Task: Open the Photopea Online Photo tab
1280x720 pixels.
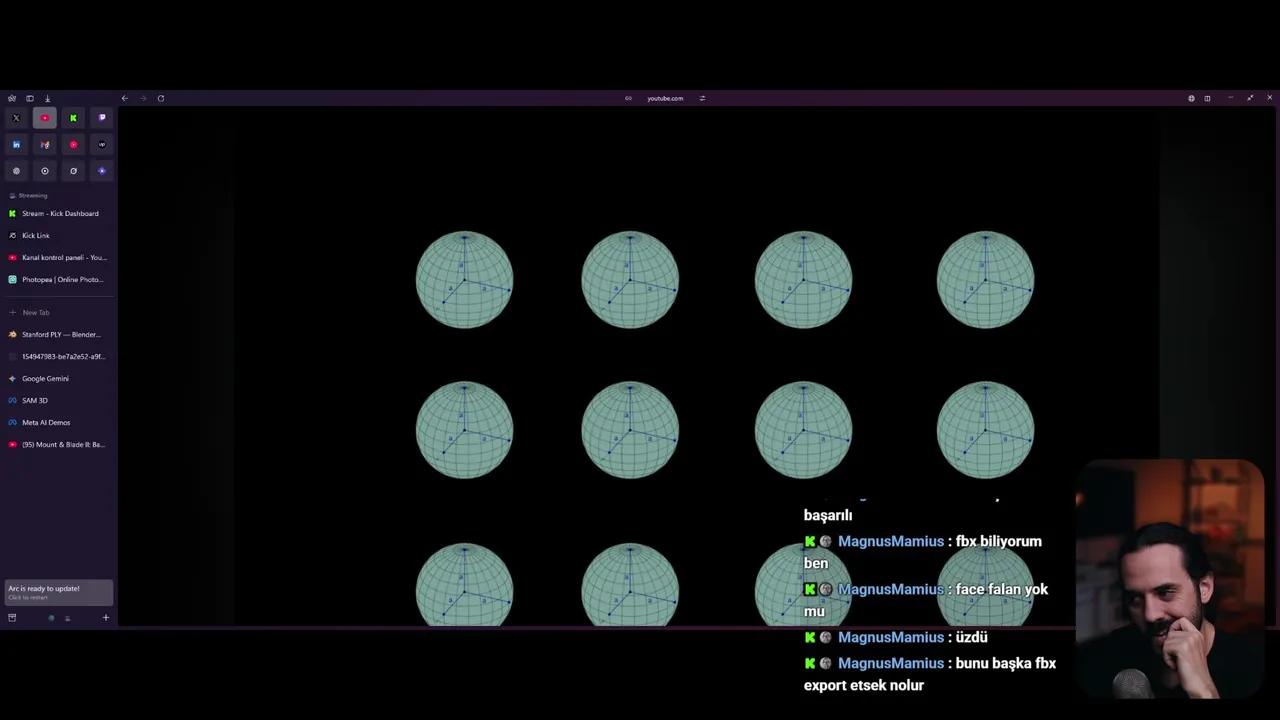Action: click(59, 280)
